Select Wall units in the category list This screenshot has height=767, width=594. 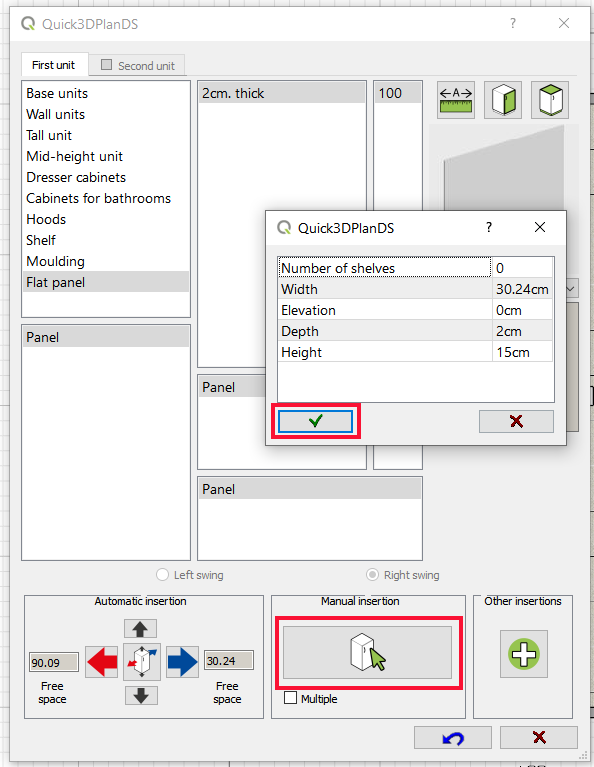pos(56,114)
